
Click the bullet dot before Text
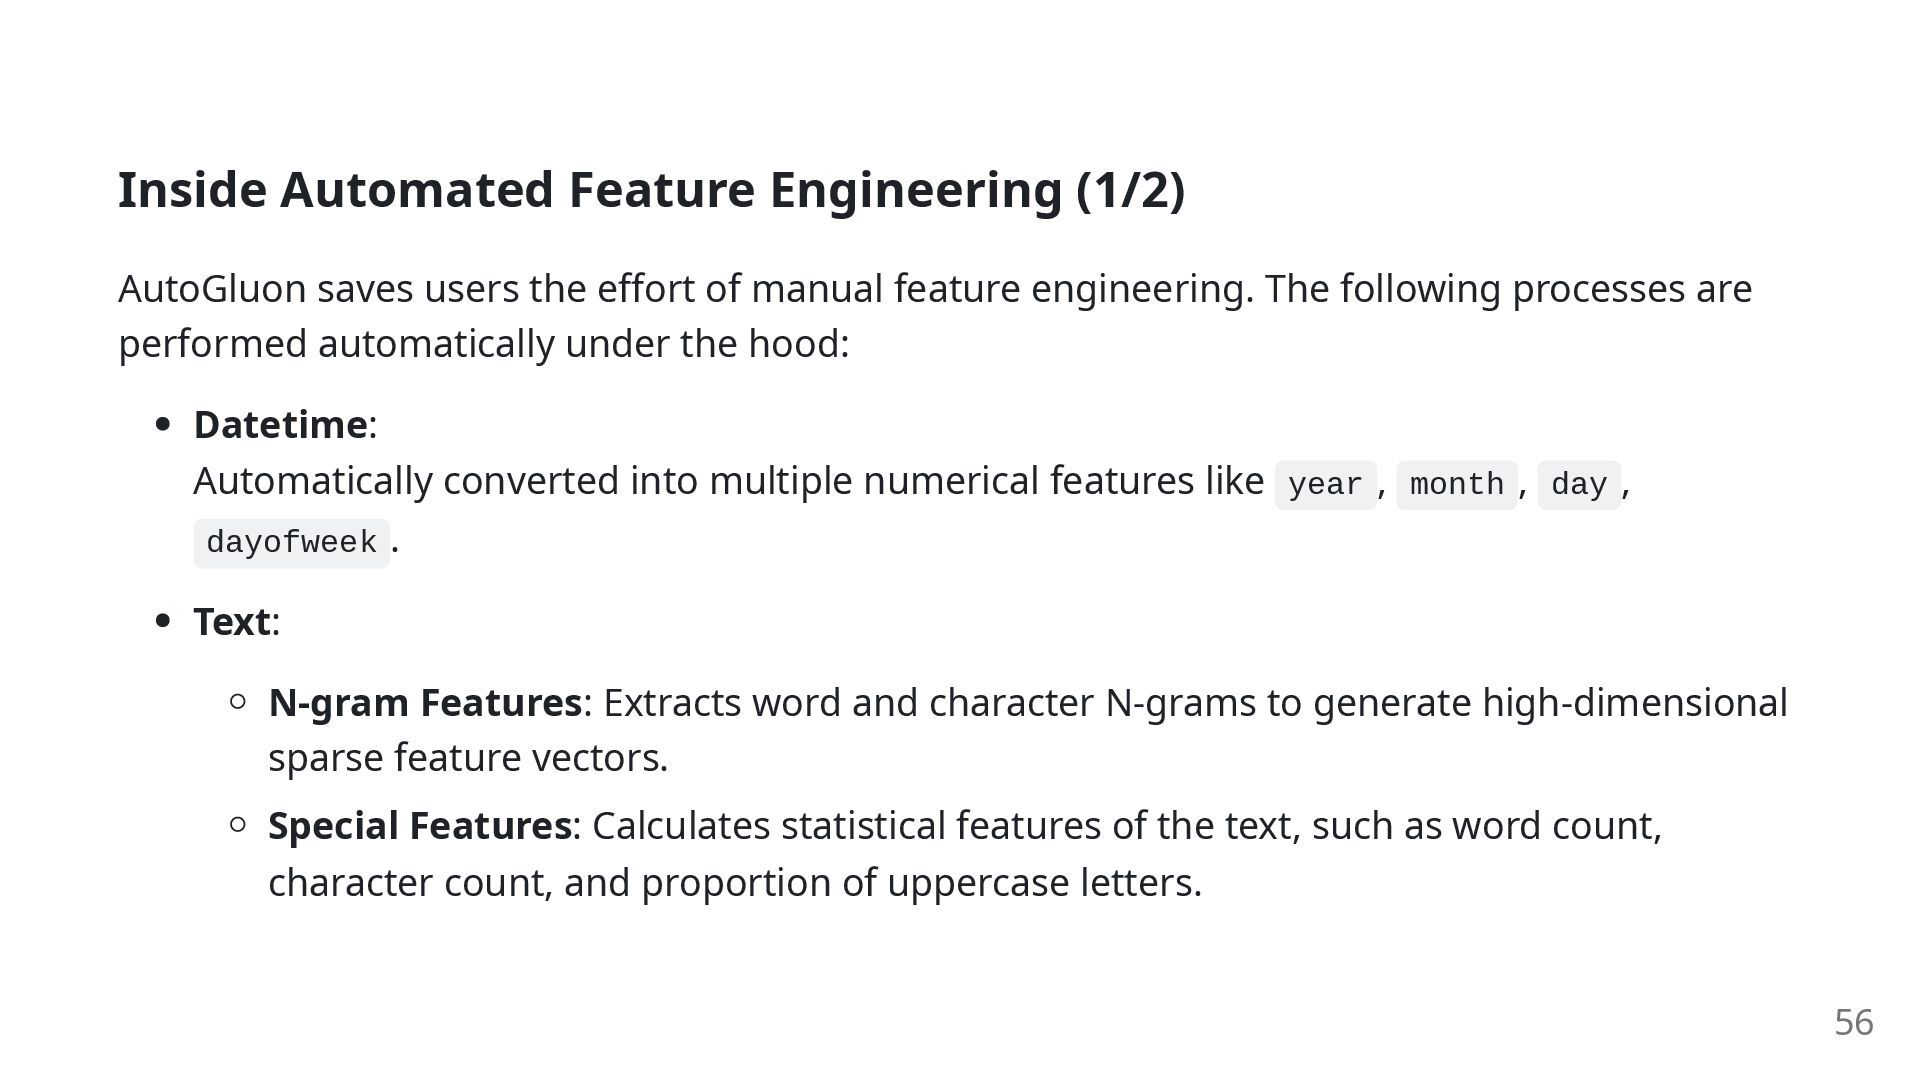coord(164,622)
